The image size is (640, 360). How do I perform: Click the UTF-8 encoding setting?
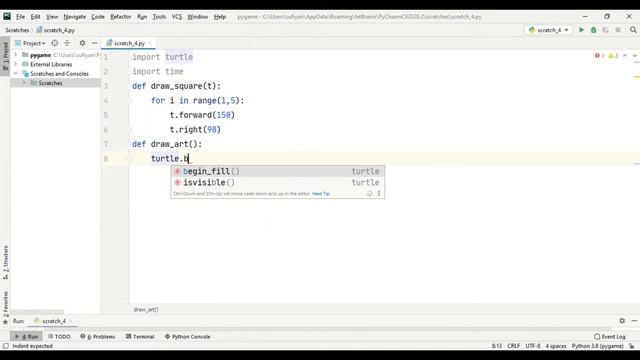(x=533, y=346)
